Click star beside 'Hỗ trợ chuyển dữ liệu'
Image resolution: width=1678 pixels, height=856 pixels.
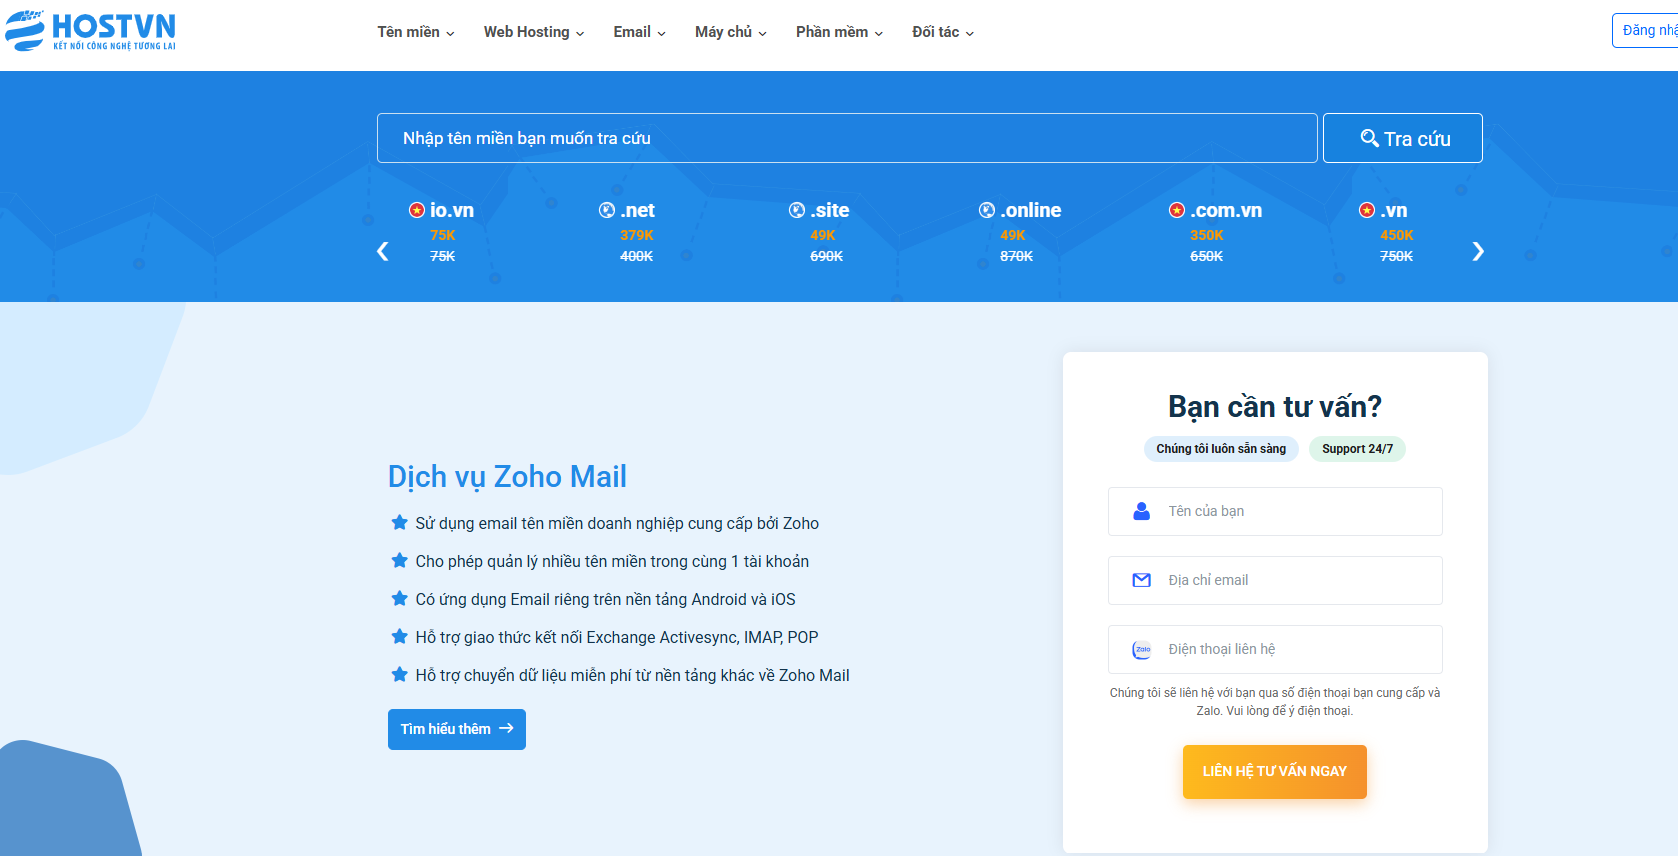(x=399, y=674)
